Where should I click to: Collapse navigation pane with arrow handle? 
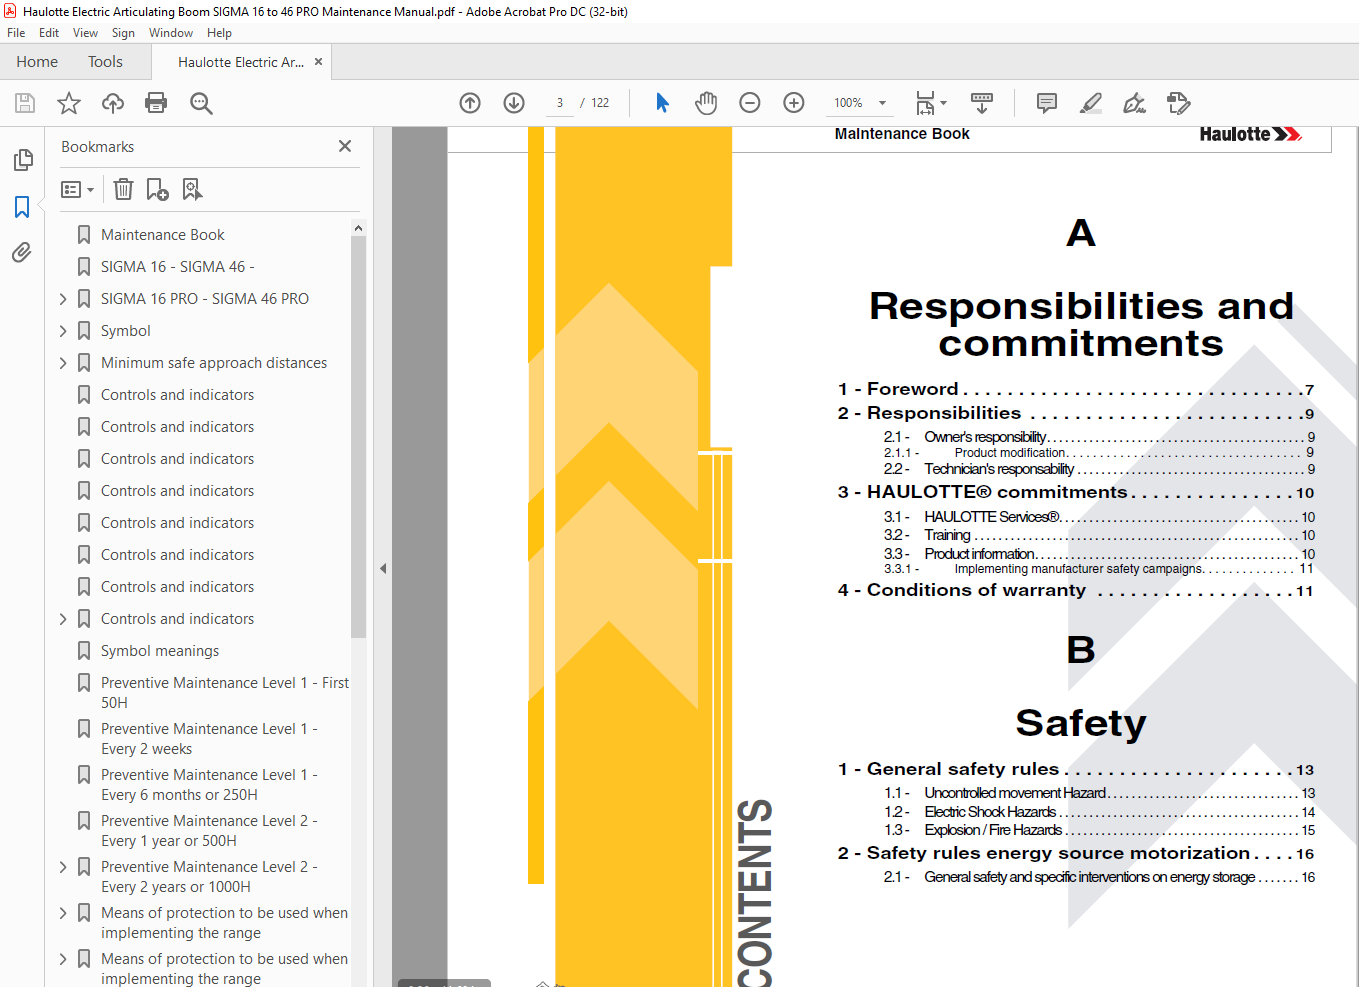(383, 568)
